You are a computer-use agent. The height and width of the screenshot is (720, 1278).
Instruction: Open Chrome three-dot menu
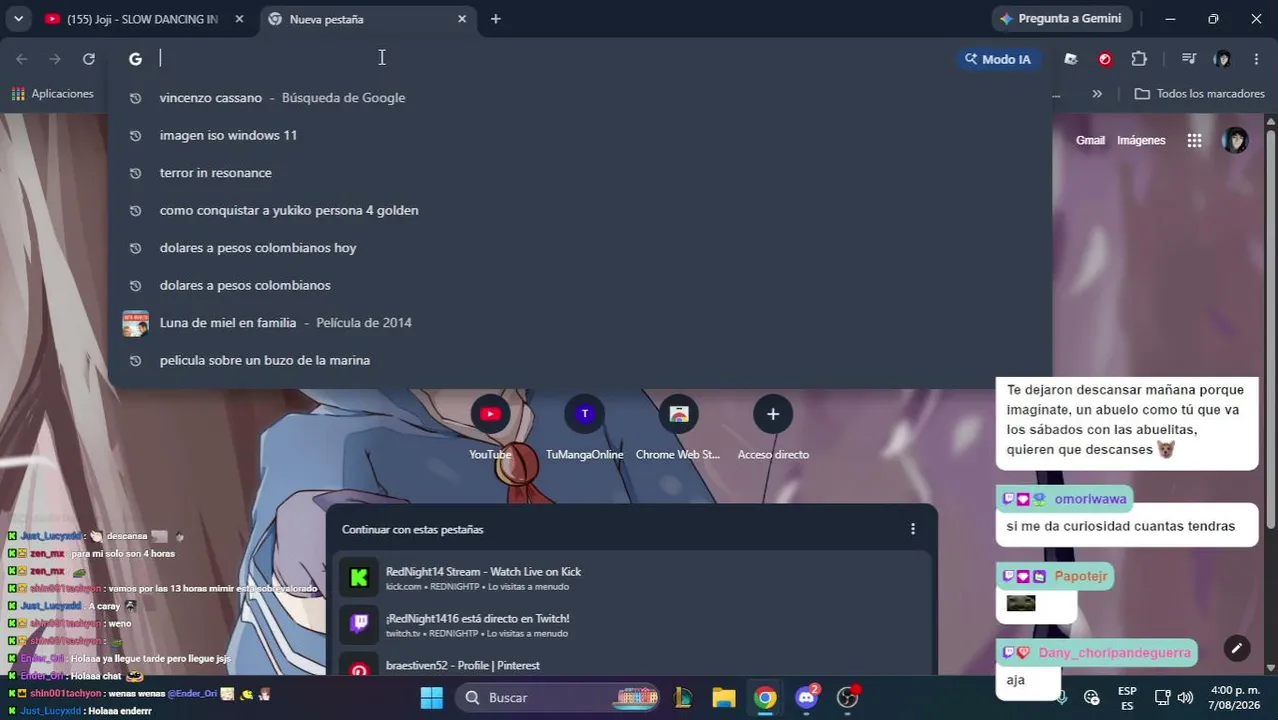[1256, 59]
